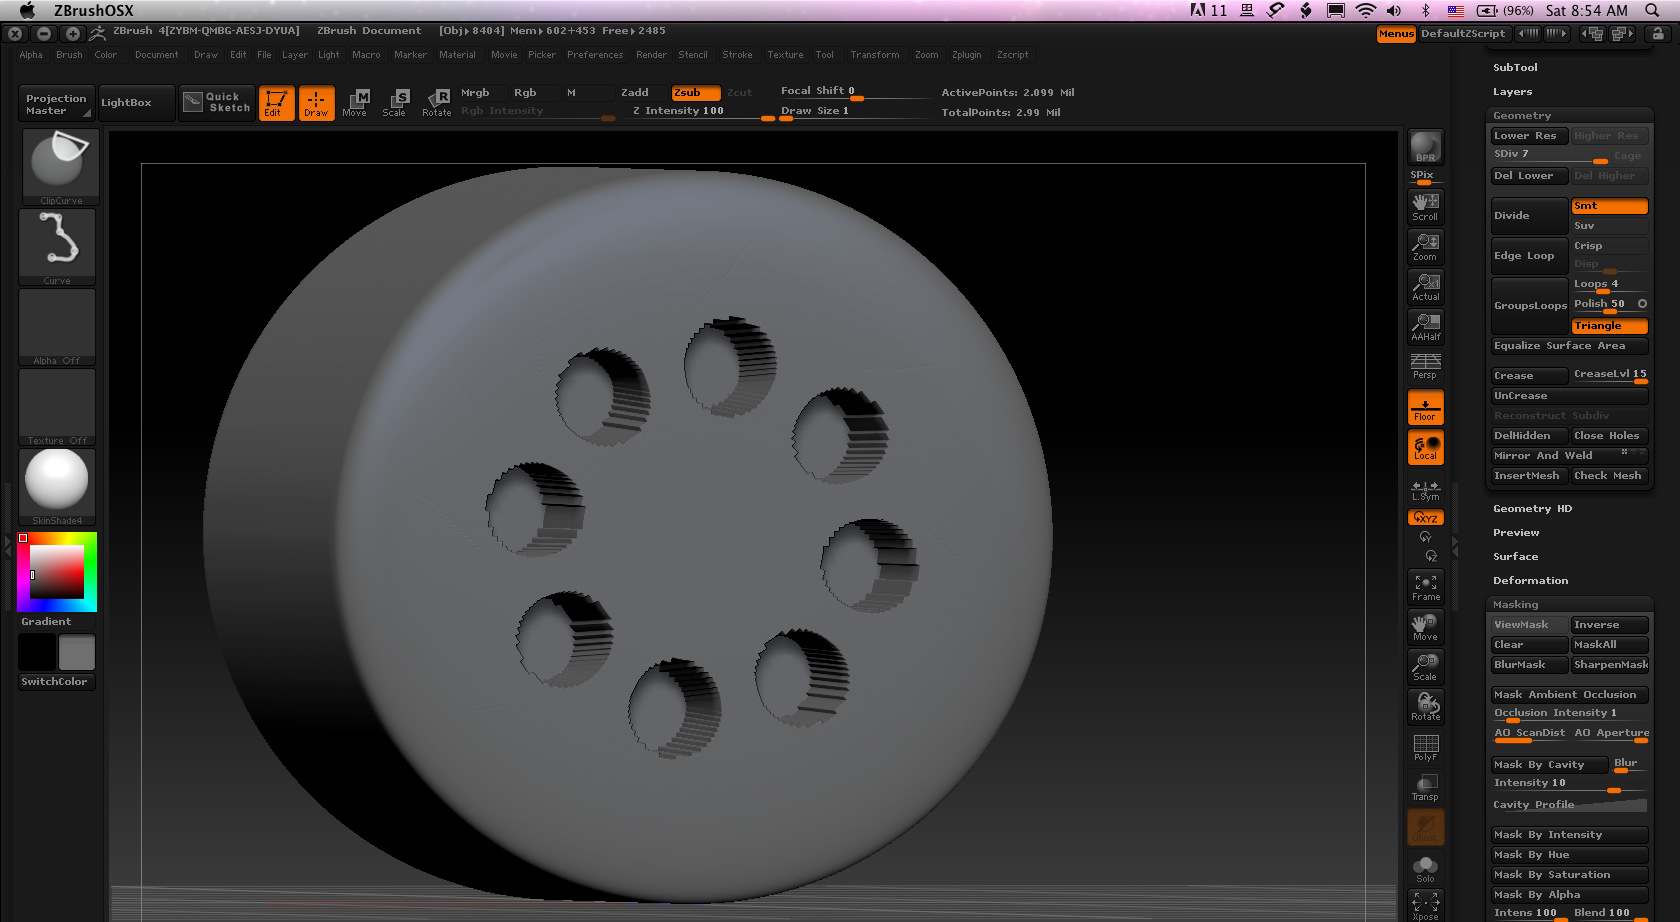Click the AAHalf view icon
This screenshot has width=1680, height=922.
tap(1425, 325)
